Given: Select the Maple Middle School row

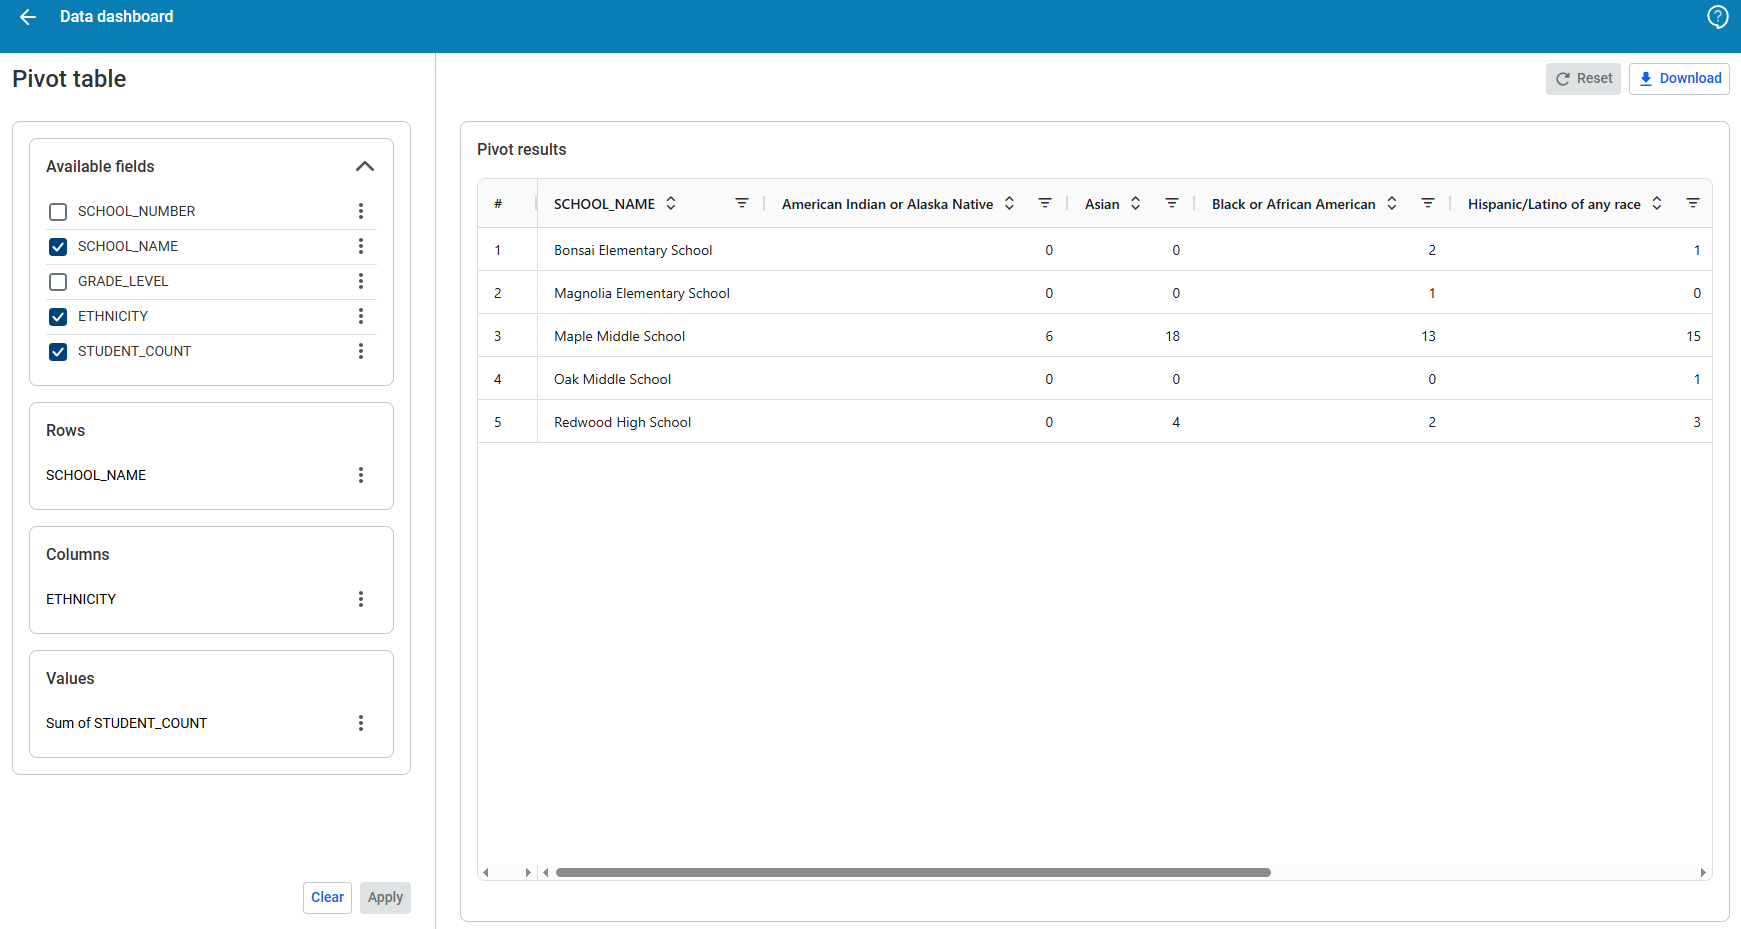Looking at the screenshot, I should click(619, 336).
